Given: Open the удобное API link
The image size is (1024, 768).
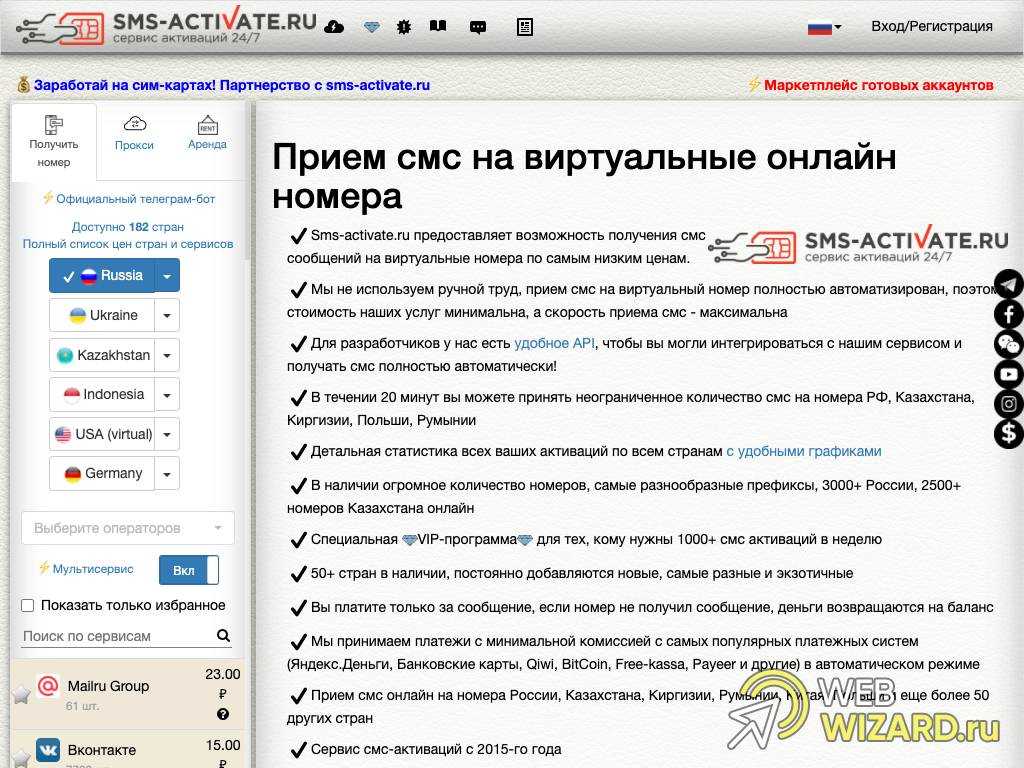Looking at the screenshot, I should (x=554, y=343).
